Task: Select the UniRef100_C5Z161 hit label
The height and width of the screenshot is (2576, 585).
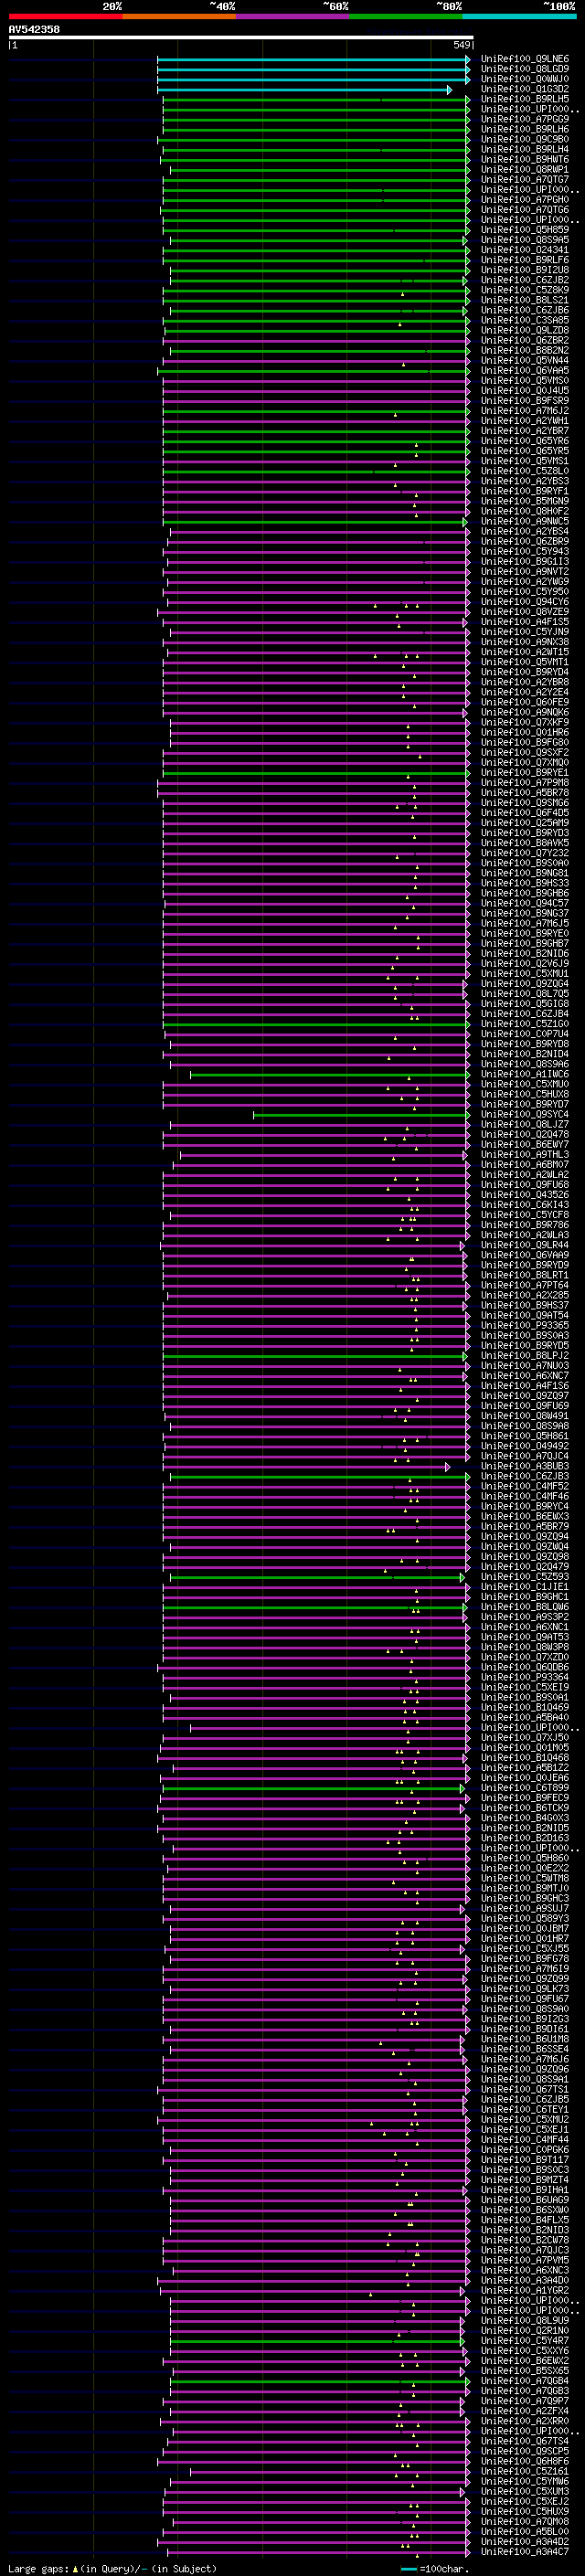Action: coord(525,2471)
